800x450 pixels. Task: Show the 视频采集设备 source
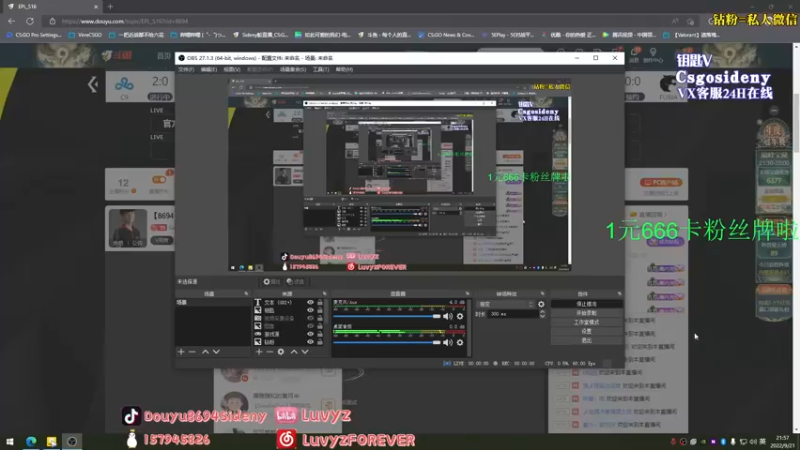pyautogui.click(x=310, y=318)
